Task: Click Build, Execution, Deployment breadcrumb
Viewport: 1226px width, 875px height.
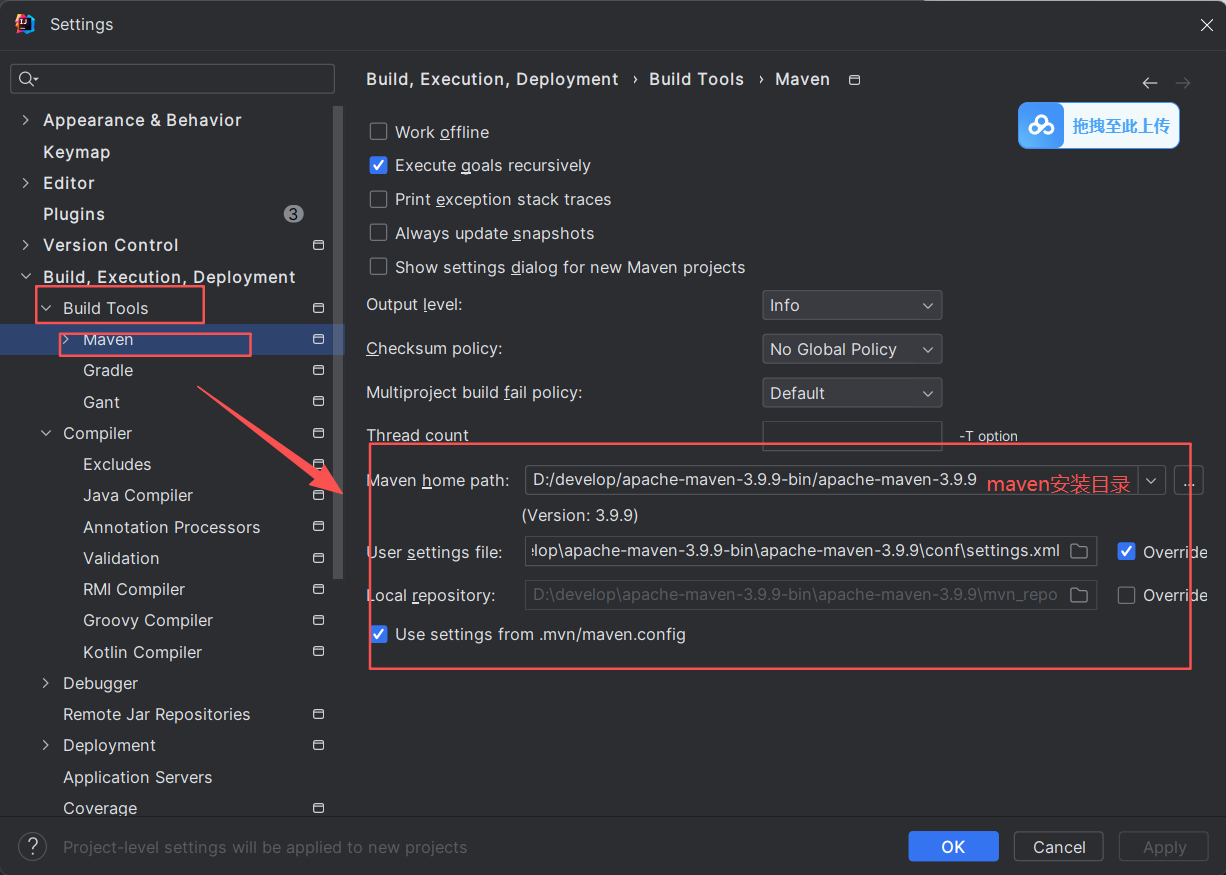Action: (492, 79)
